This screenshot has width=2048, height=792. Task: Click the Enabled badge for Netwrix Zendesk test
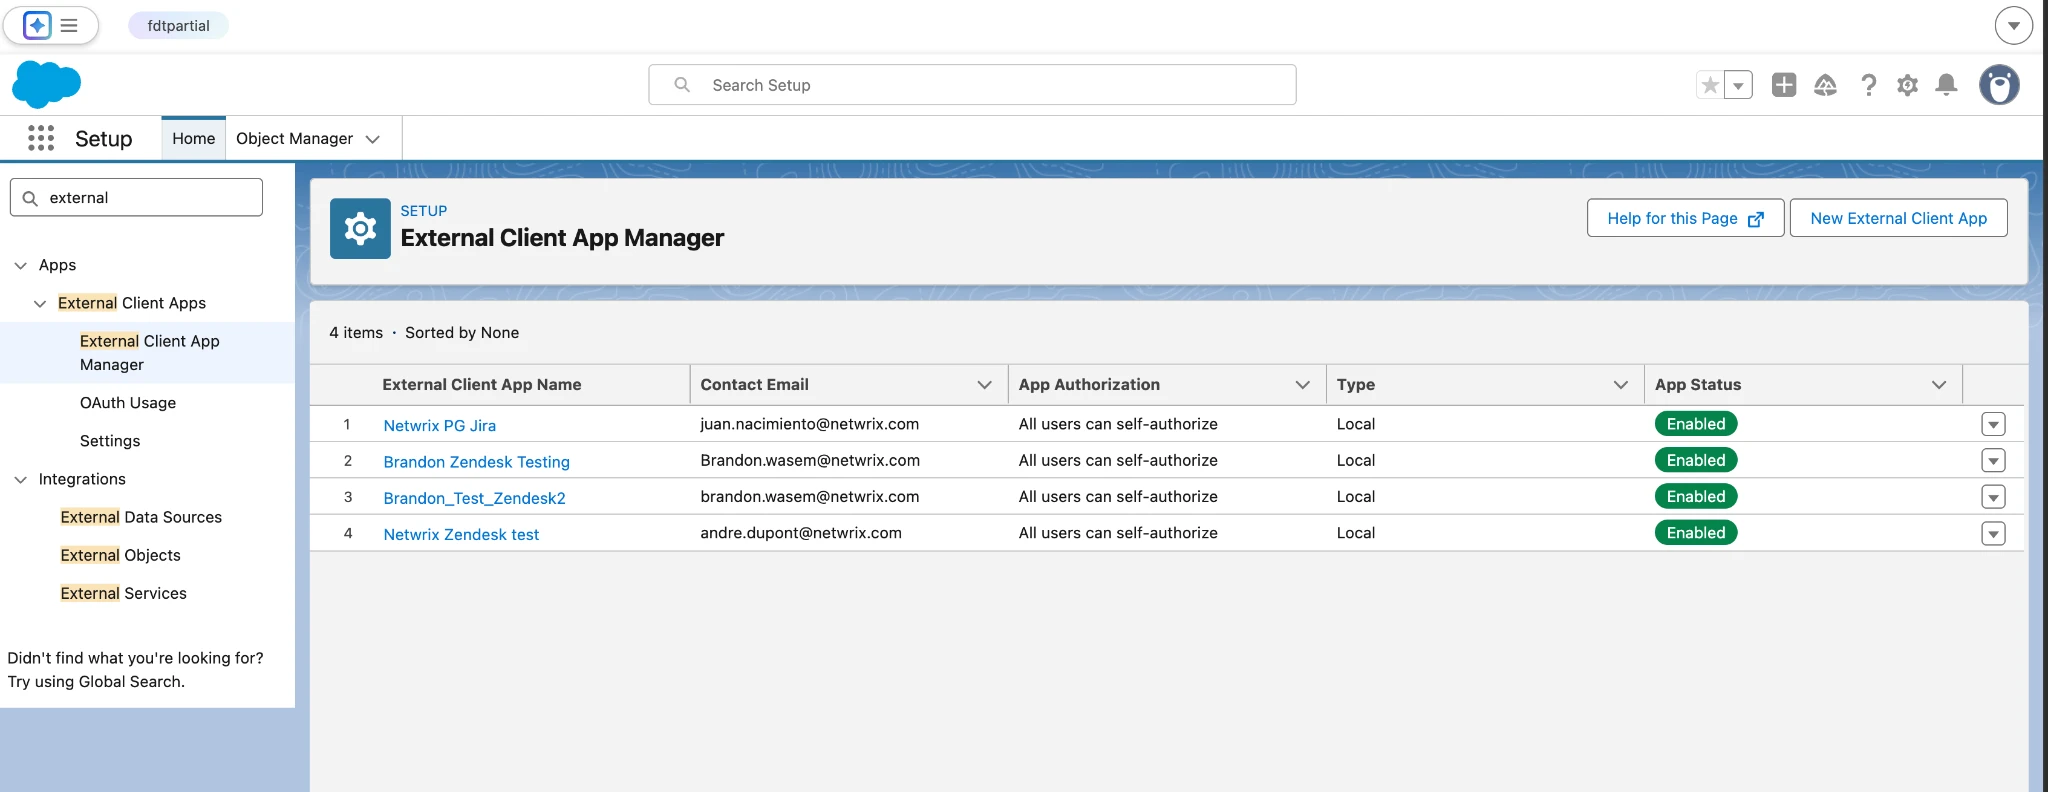1696,533
